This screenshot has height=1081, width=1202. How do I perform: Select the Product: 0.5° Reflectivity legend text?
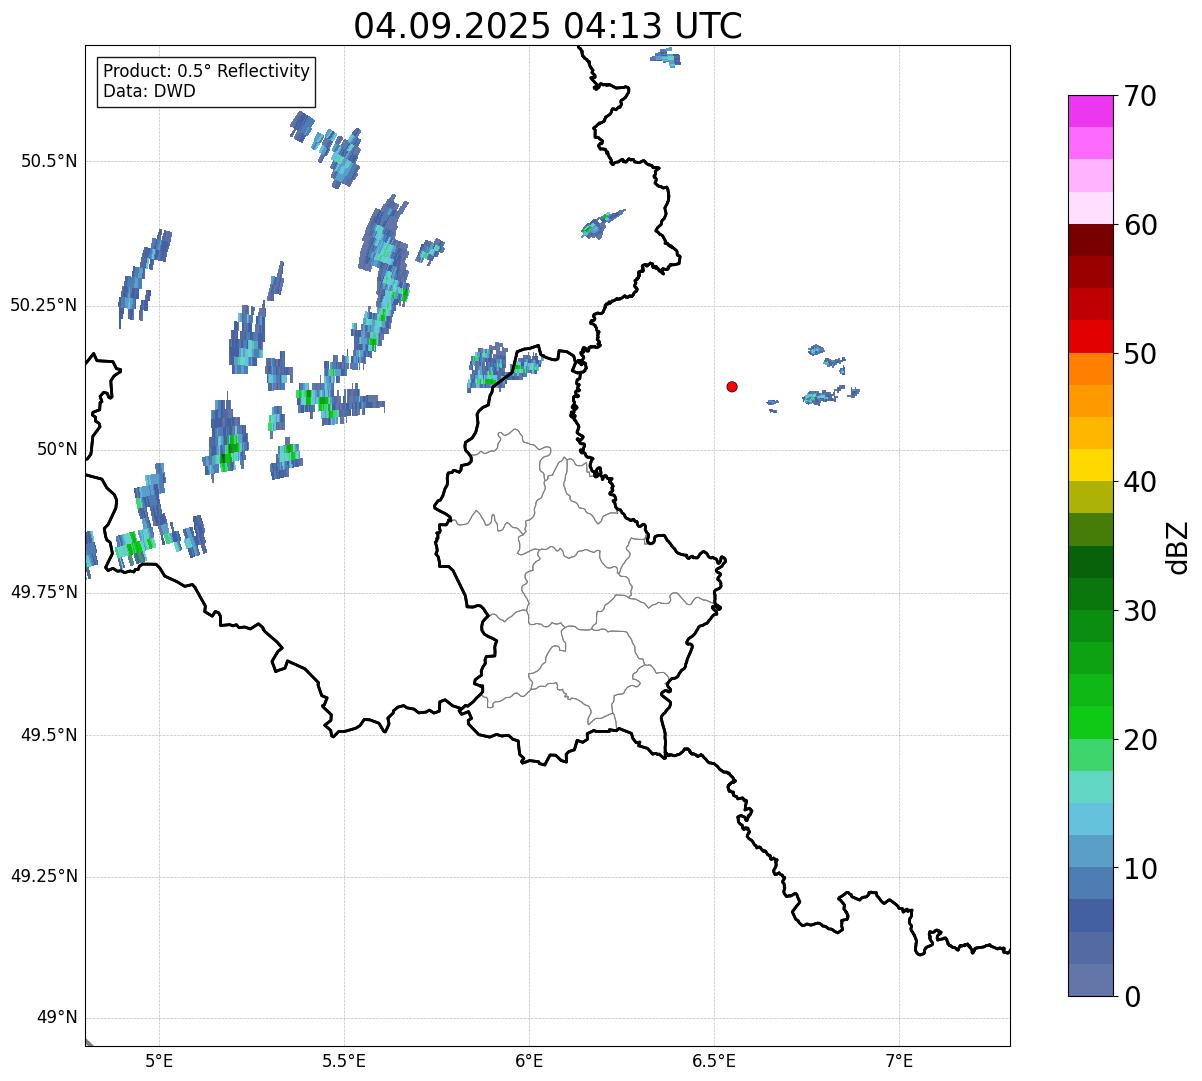click(206, 72)
